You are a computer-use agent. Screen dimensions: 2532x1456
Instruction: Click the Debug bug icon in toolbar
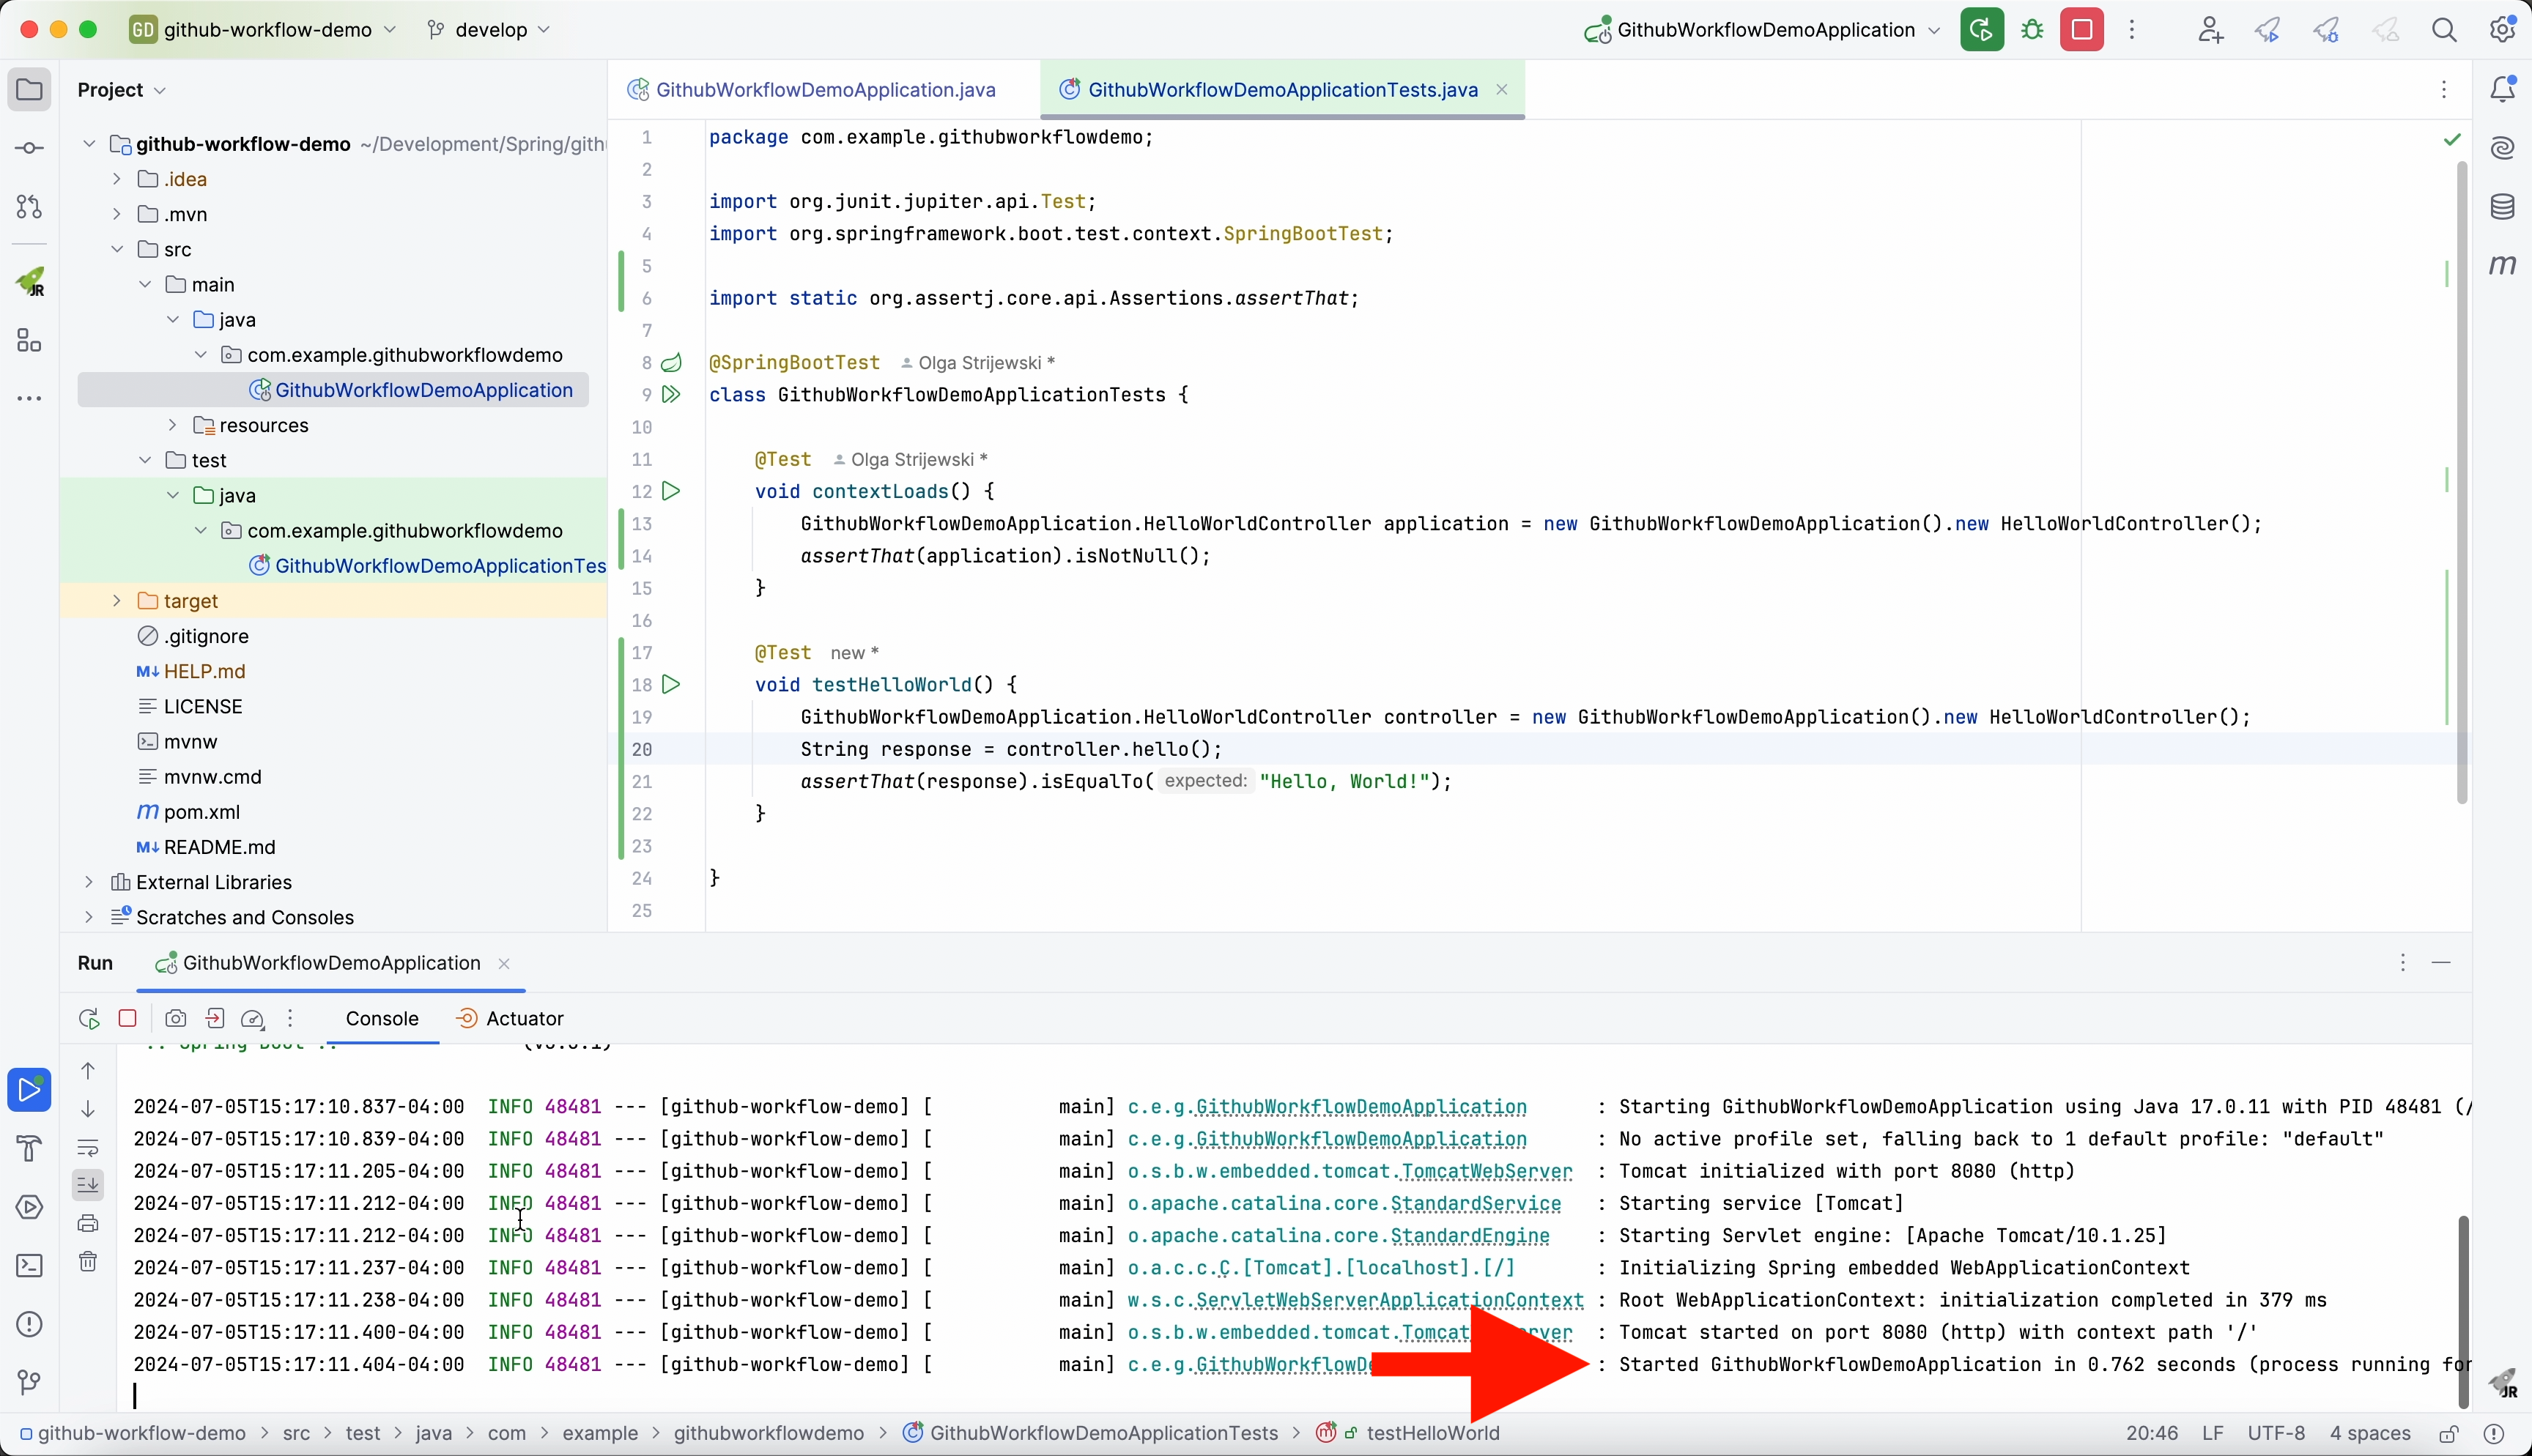click(2032, 30)
